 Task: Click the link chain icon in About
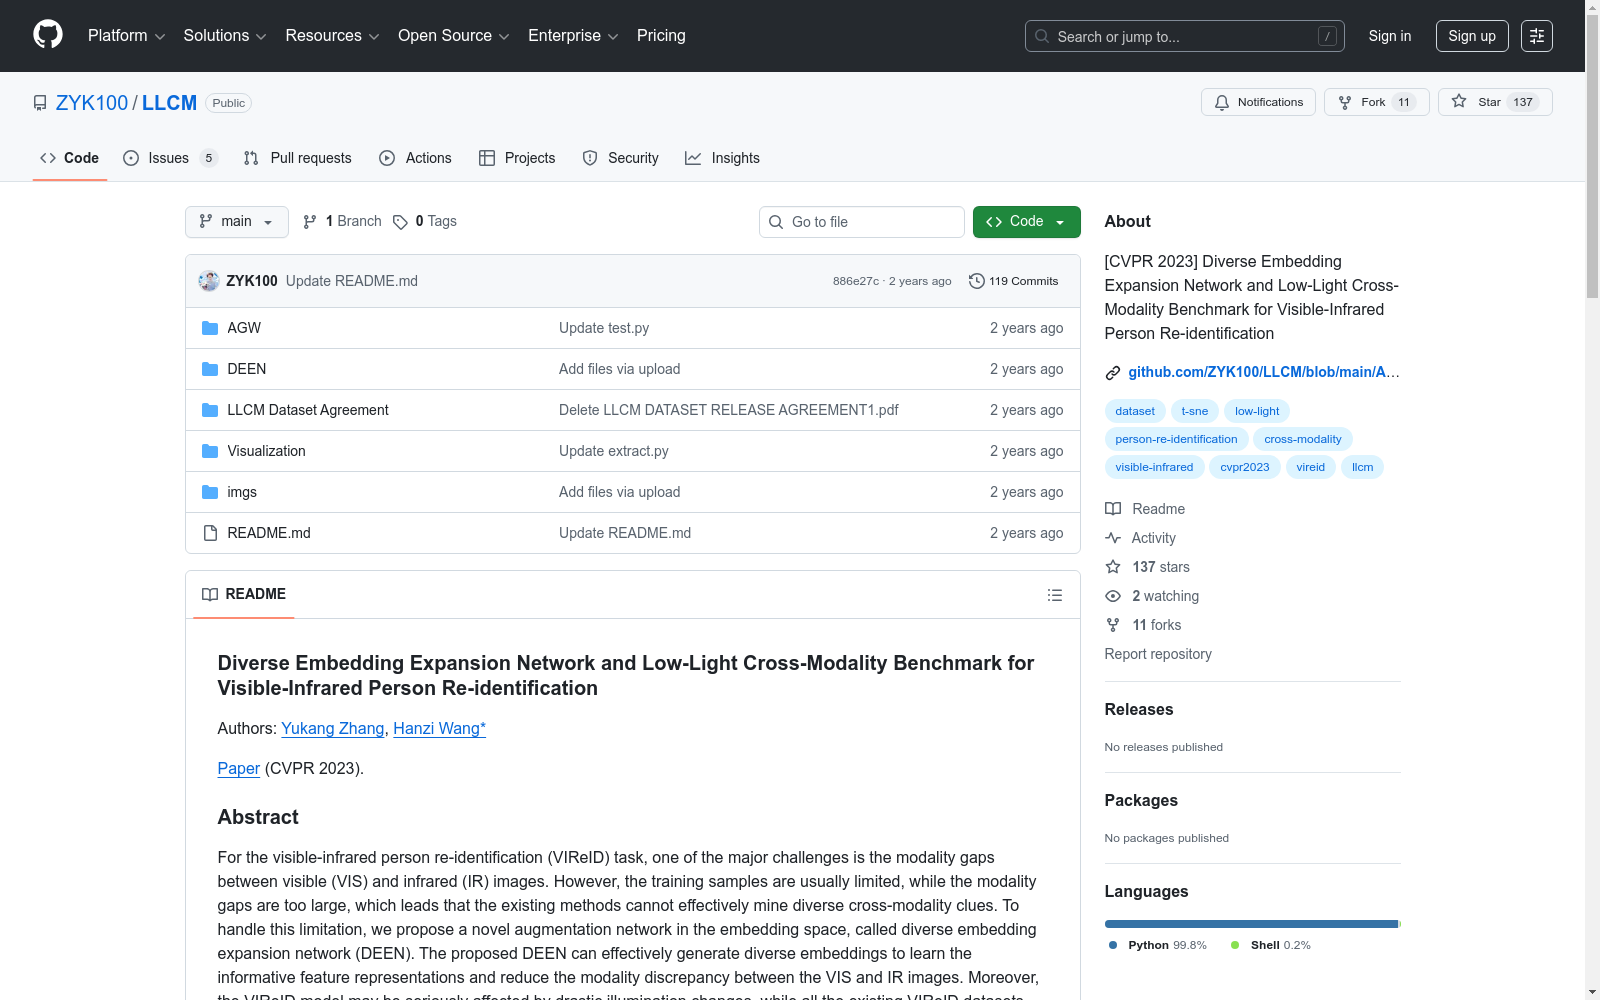[x=1113, y=373]
